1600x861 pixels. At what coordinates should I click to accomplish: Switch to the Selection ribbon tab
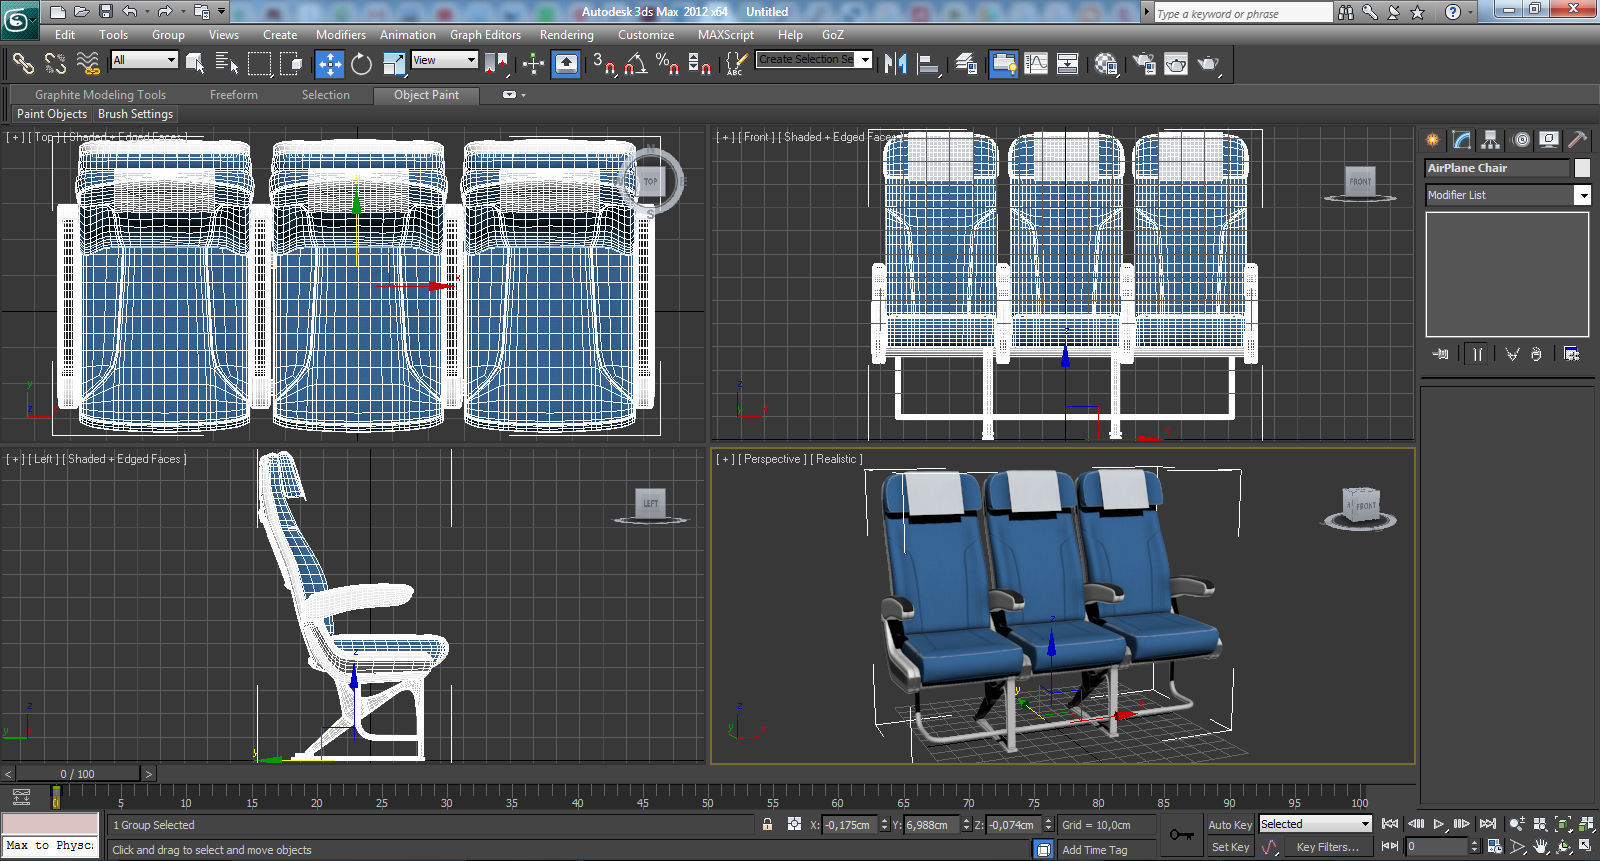click(326, 95)
